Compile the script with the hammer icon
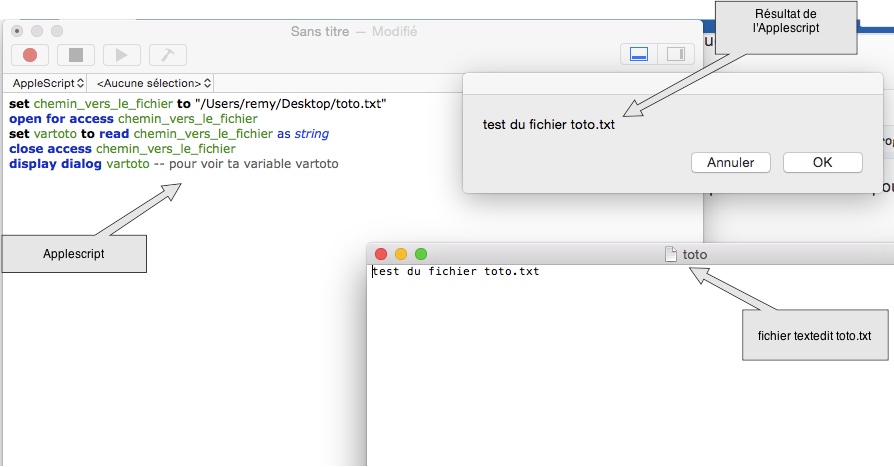The height and width of the screenshot is (467, 894). pos(168,55)
